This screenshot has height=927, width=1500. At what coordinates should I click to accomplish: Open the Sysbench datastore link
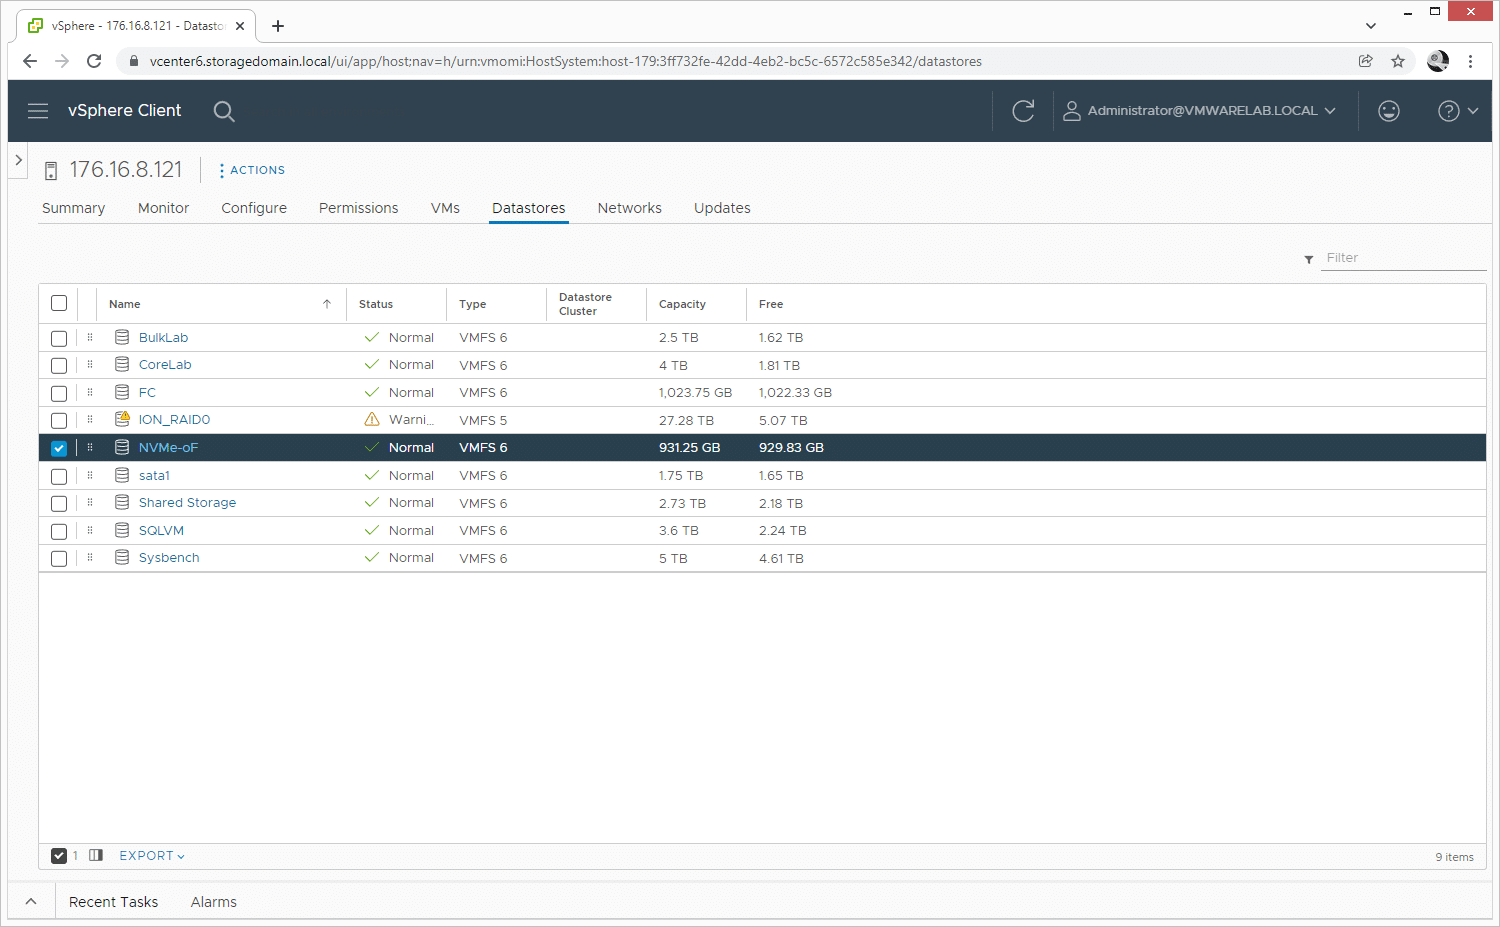(169, 558)
